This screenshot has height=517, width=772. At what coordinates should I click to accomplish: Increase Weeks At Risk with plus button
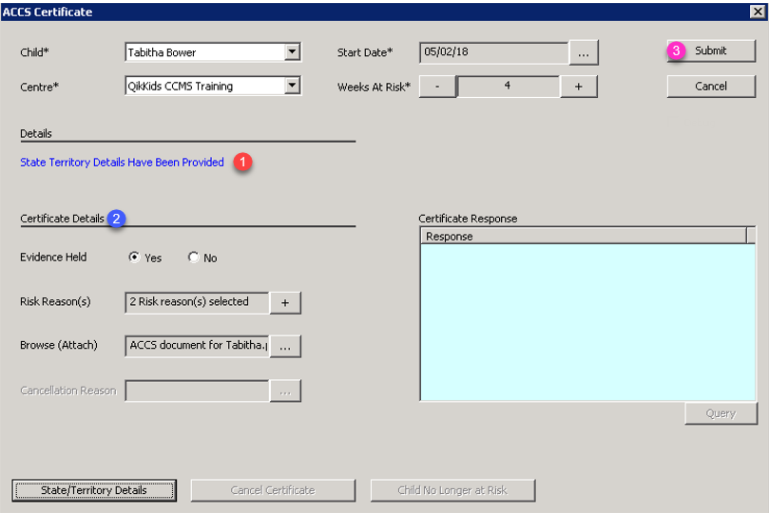click(x=578, y=87)
